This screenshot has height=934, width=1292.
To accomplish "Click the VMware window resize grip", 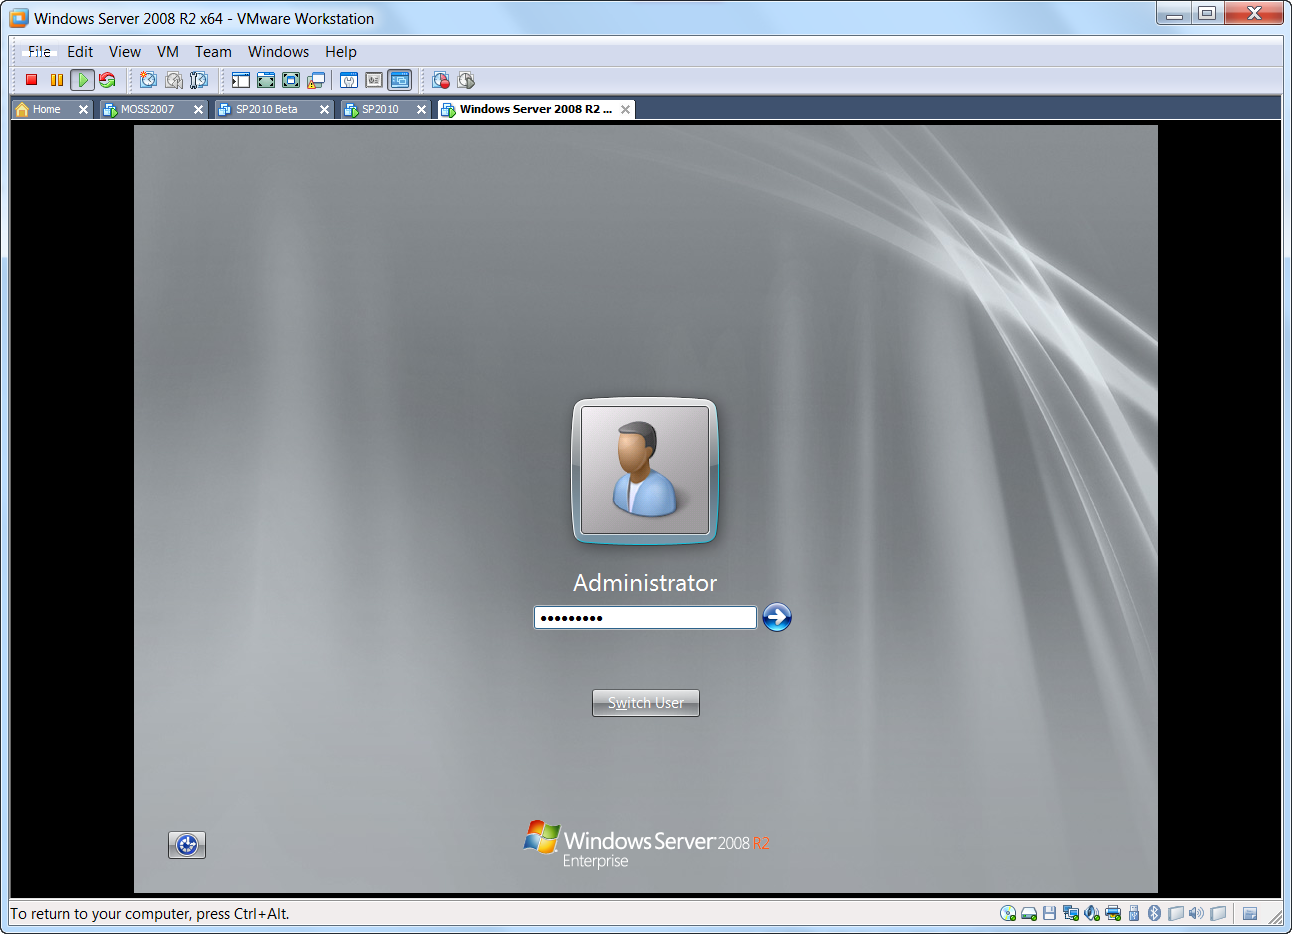I will pyautogui.click(x=1275, y=916).
